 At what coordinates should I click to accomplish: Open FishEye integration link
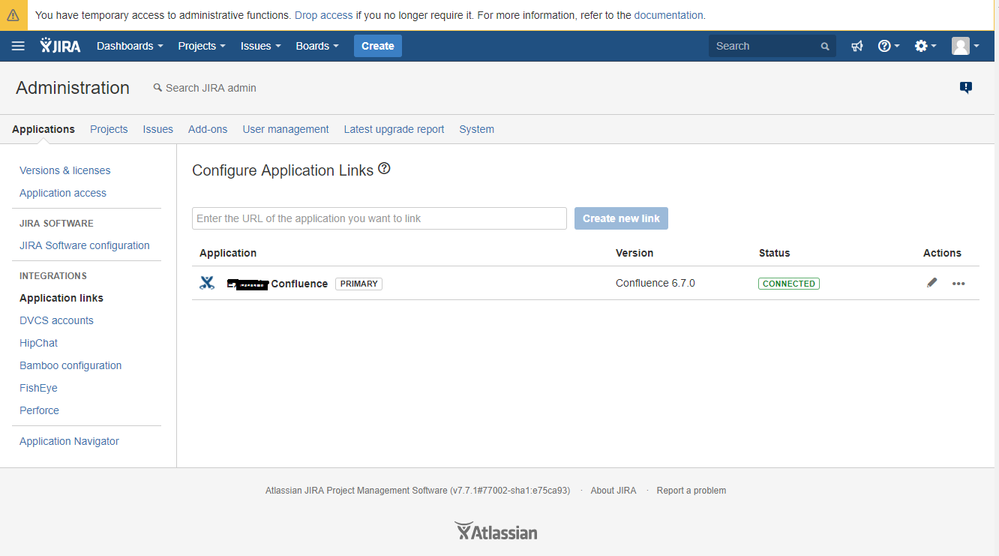(38, 388)
